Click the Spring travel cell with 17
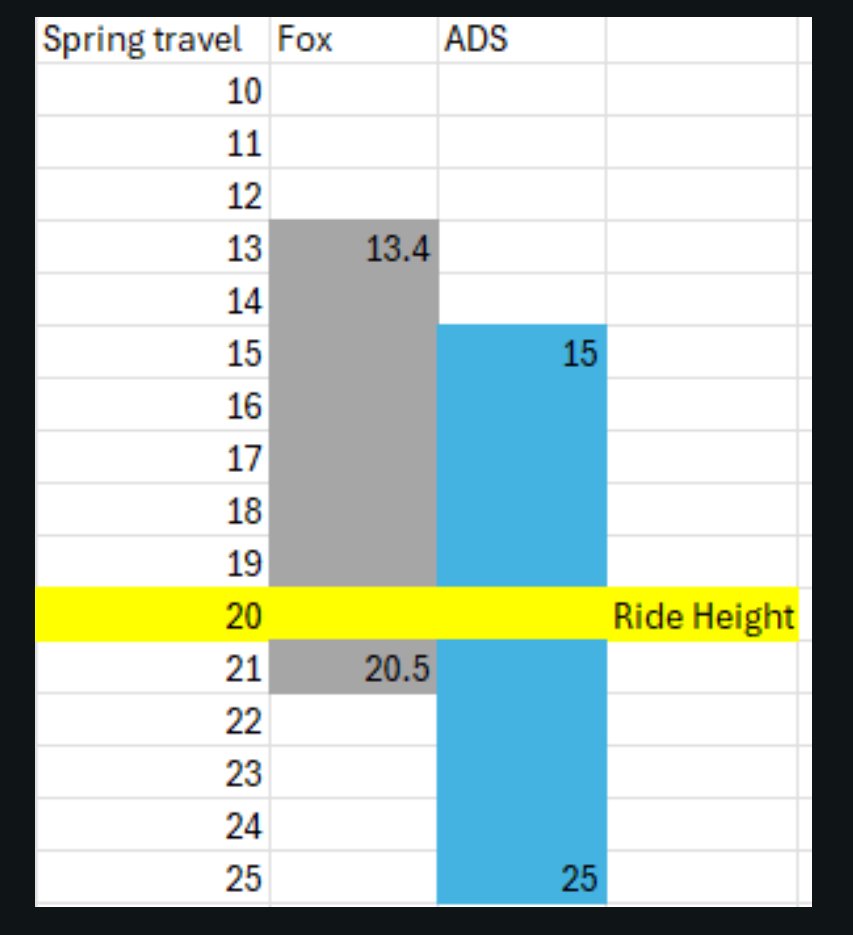The width and height of the screenshot is (853, 935). pos(153,457)
